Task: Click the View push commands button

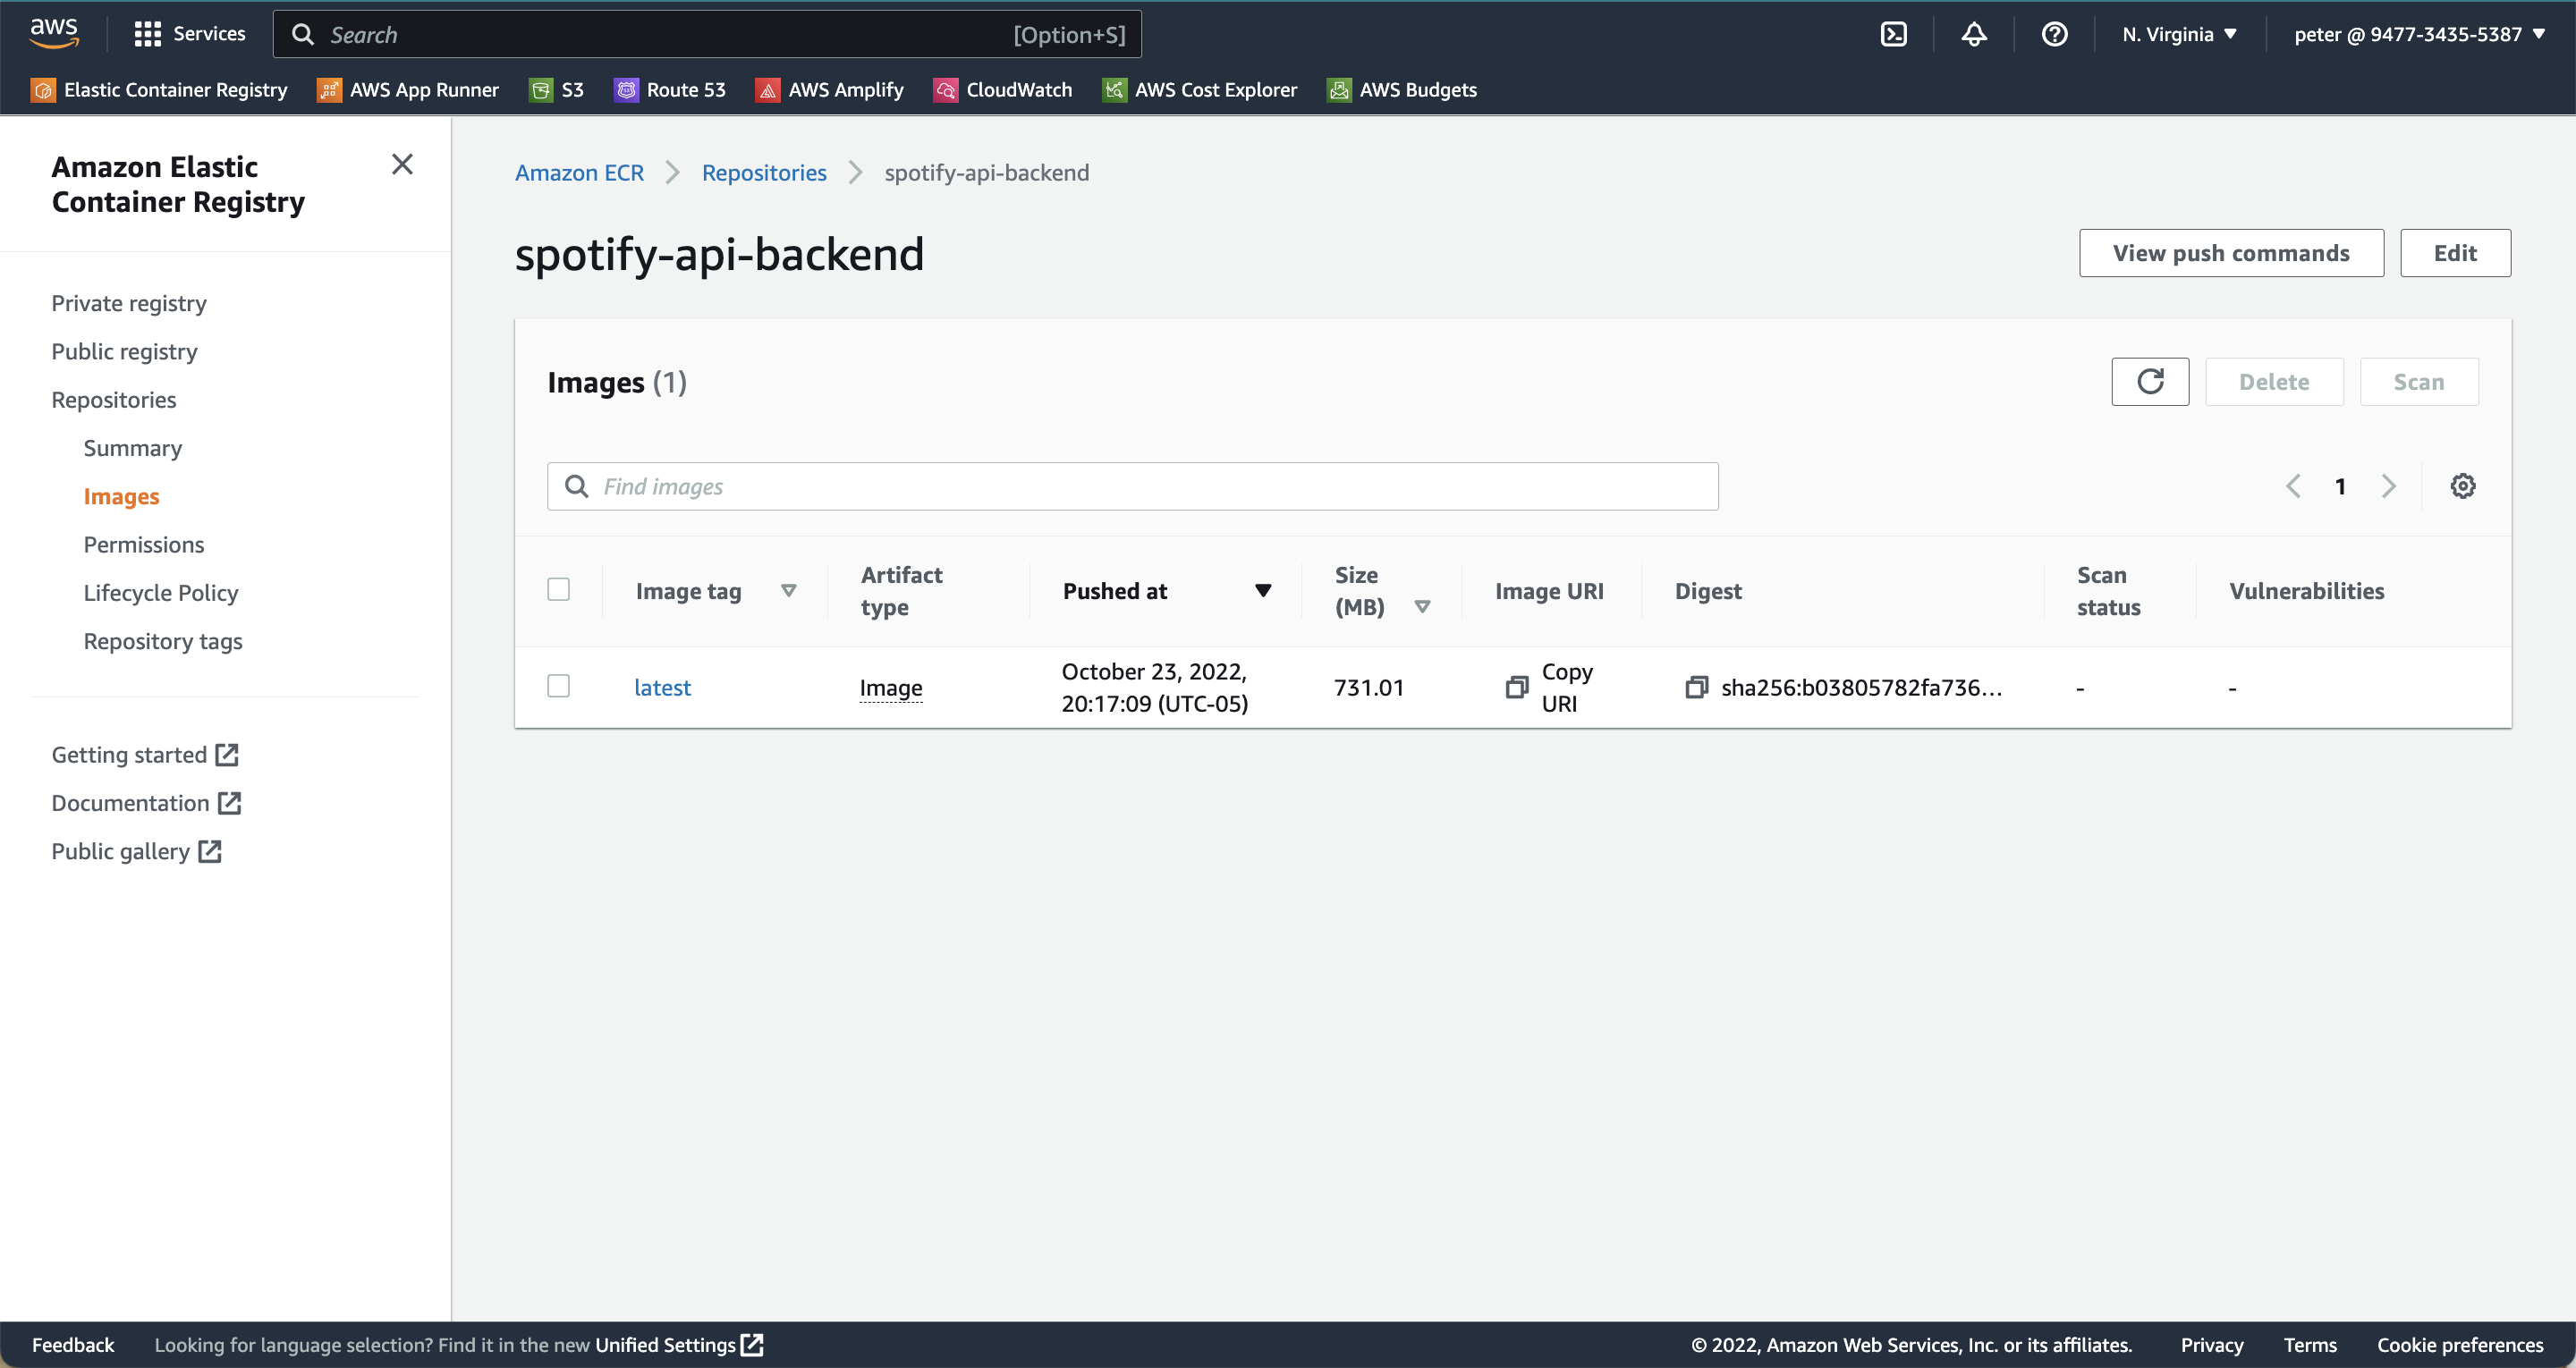Action: point(2231,252)
